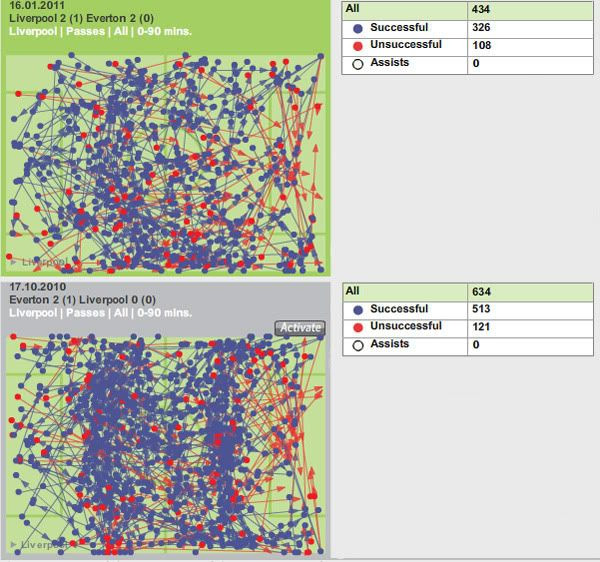600x562 pixels.
Task: Click Liverpool link in bottom chart header
Action: (33, 313)
